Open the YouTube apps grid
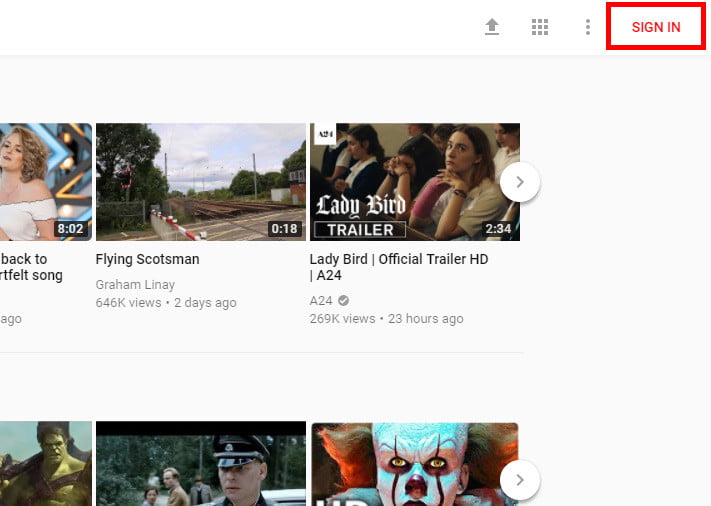The width and height of the screenshot is (711, 506). click(540, 28)
